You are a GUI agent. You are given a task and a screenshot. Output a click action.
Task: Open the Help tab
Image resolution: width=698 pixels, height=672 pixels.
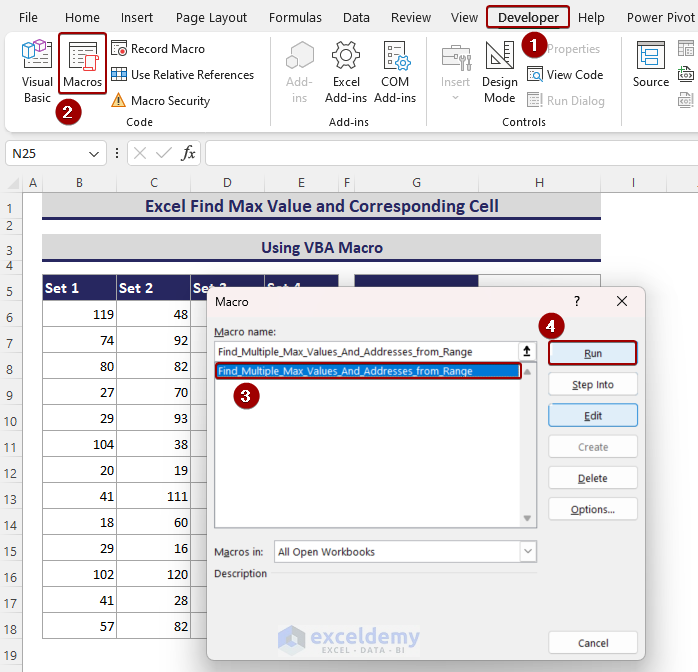tap(591, 17)
